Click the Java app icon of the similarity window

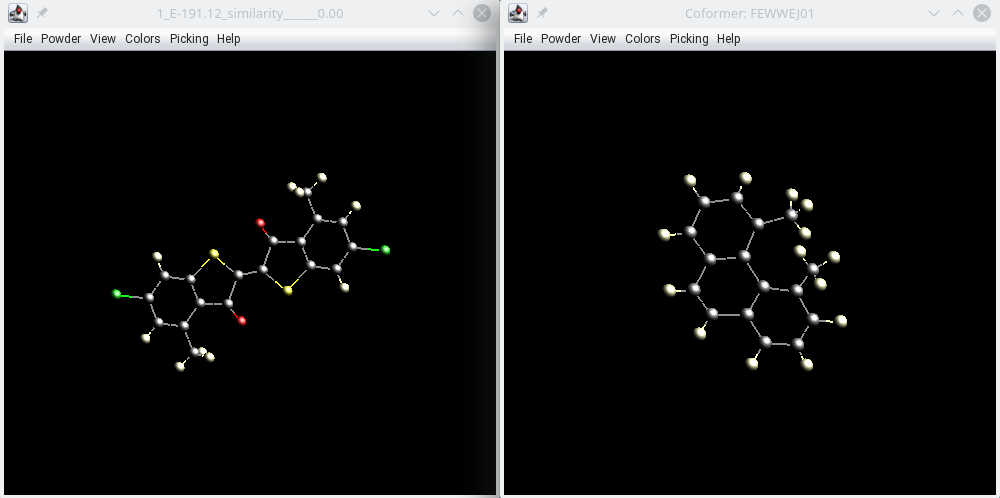(x=18, y=13)
